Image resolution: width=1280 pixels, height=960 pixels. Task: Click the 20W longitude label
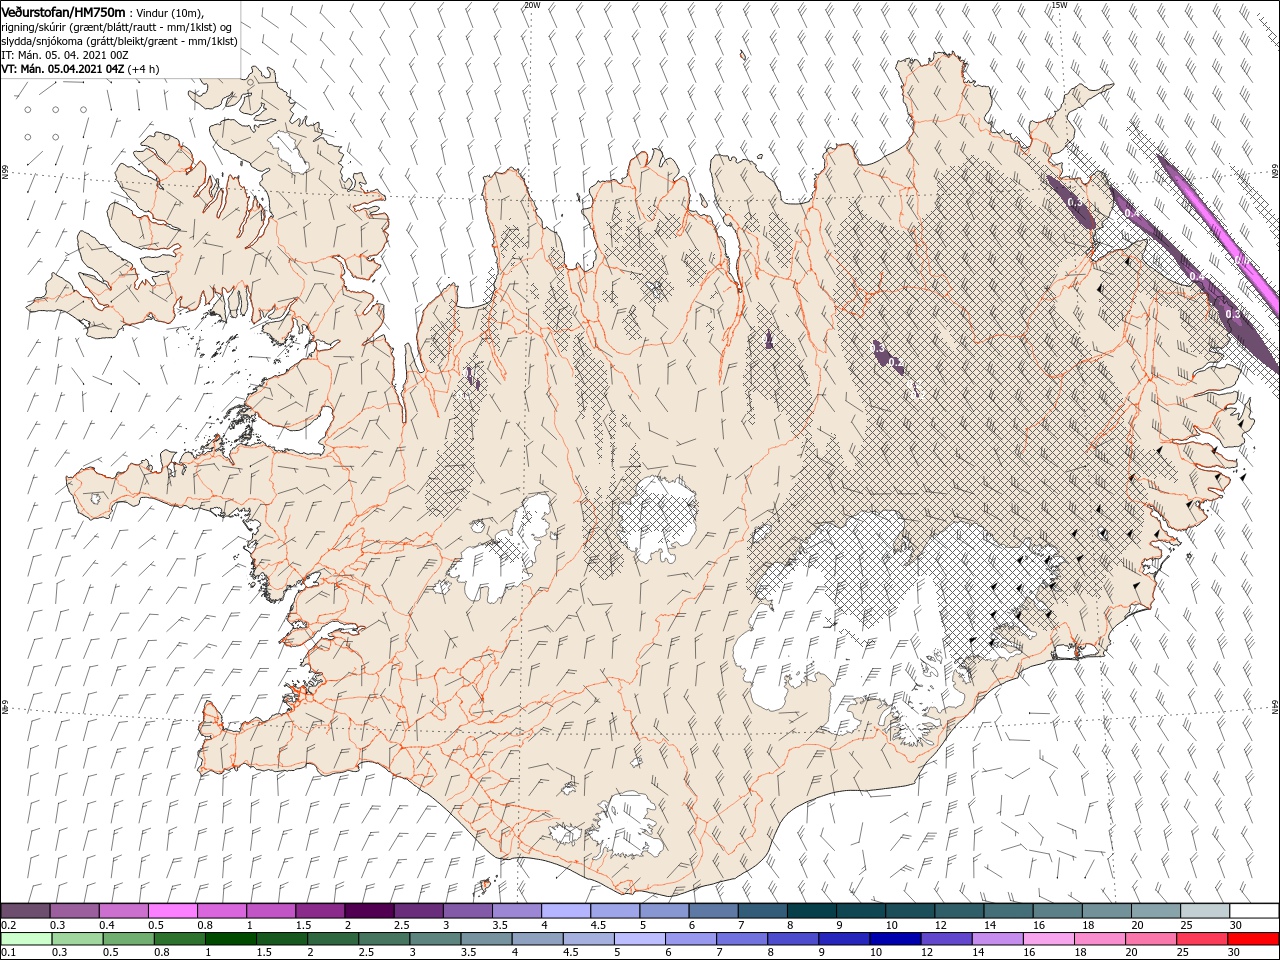[x=532, y=5]
